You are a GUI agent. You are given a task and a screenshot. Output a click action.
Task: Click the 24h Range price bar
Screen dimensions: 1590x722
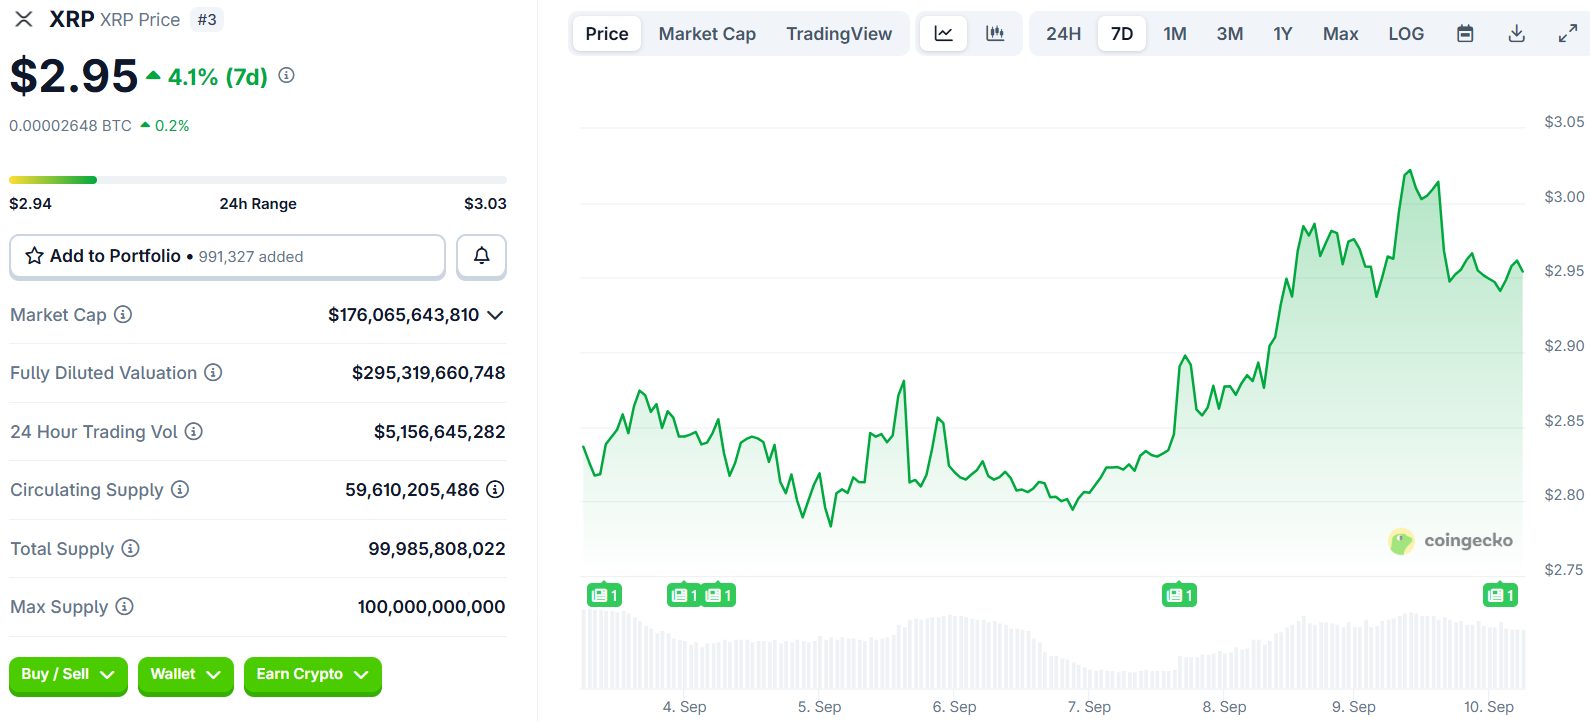257,180
